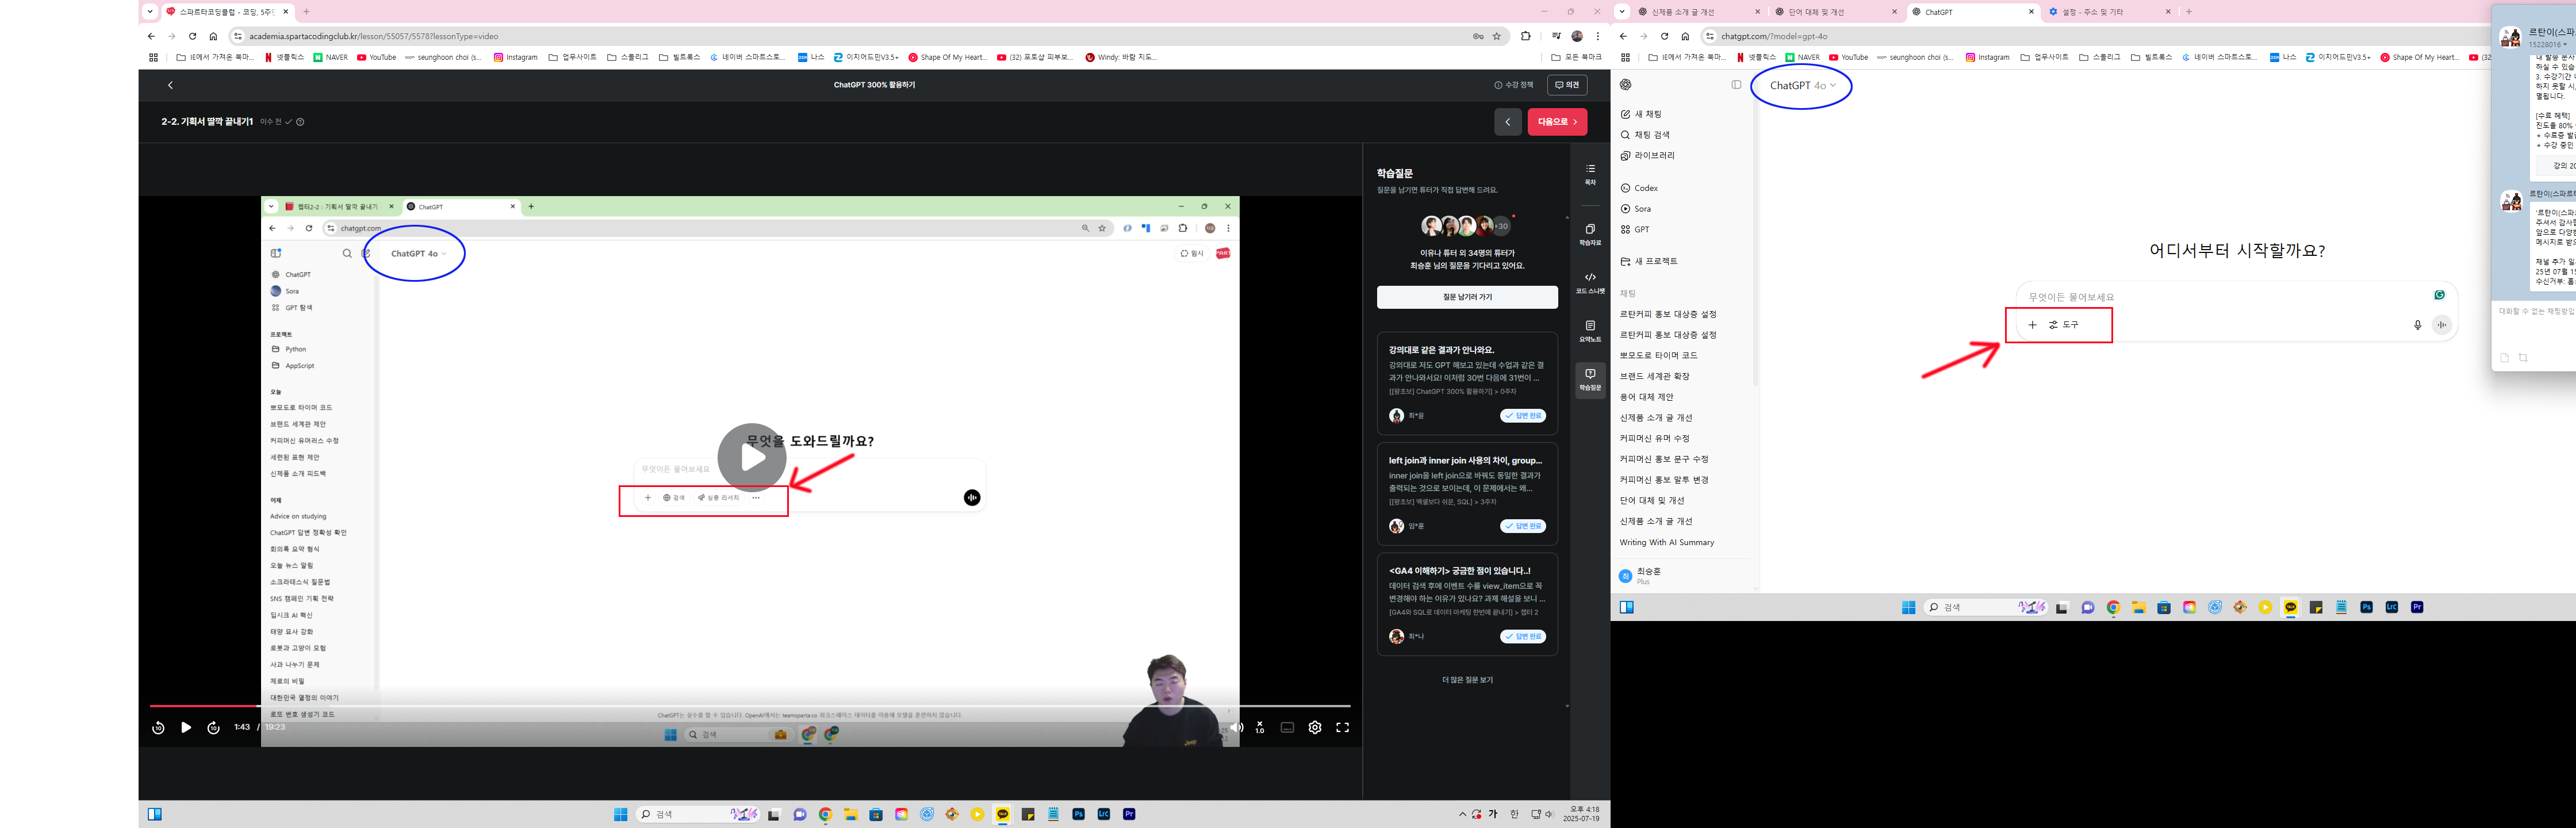2576x828 pixels.
Task: Select the 학습질문 icon in the lesson side rail
Action: pos(1590,379)
